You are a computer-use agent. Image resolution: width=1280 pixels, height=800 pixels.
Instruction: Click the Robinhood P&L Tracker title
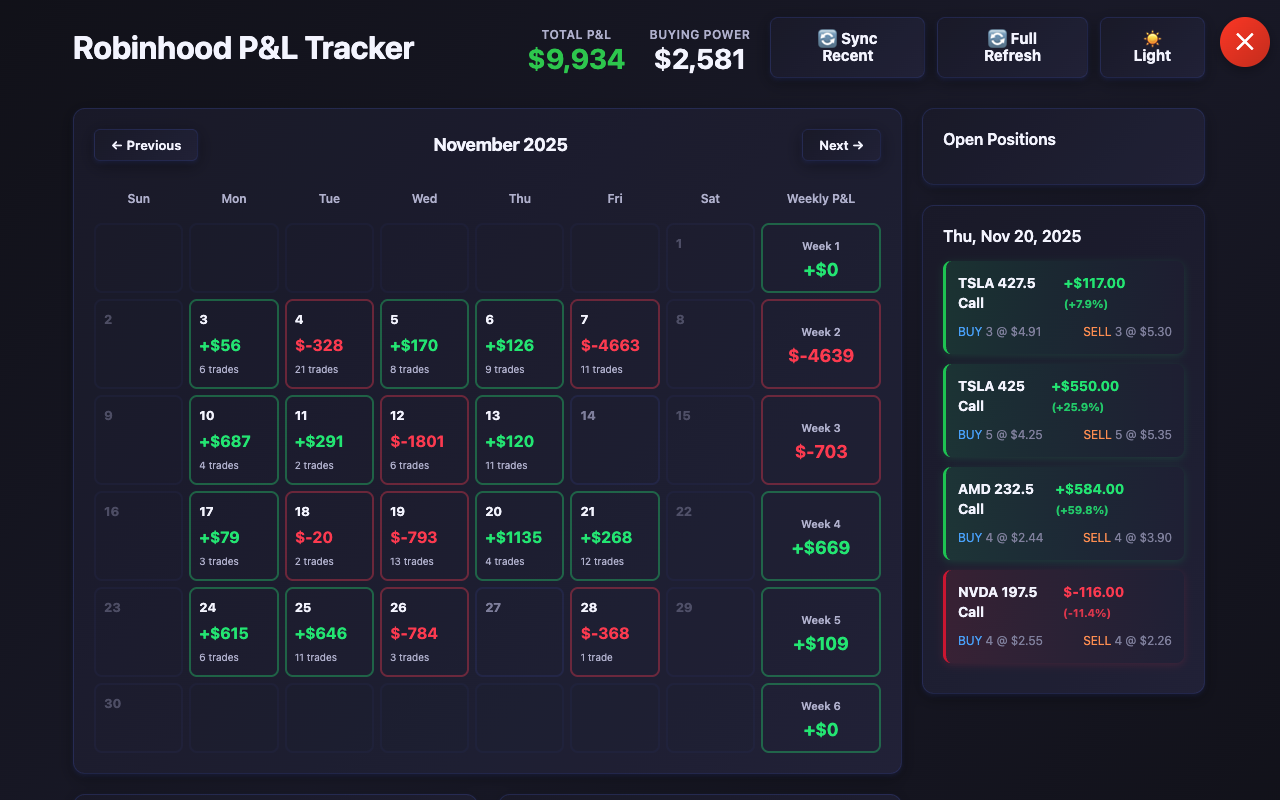point(243,47)
